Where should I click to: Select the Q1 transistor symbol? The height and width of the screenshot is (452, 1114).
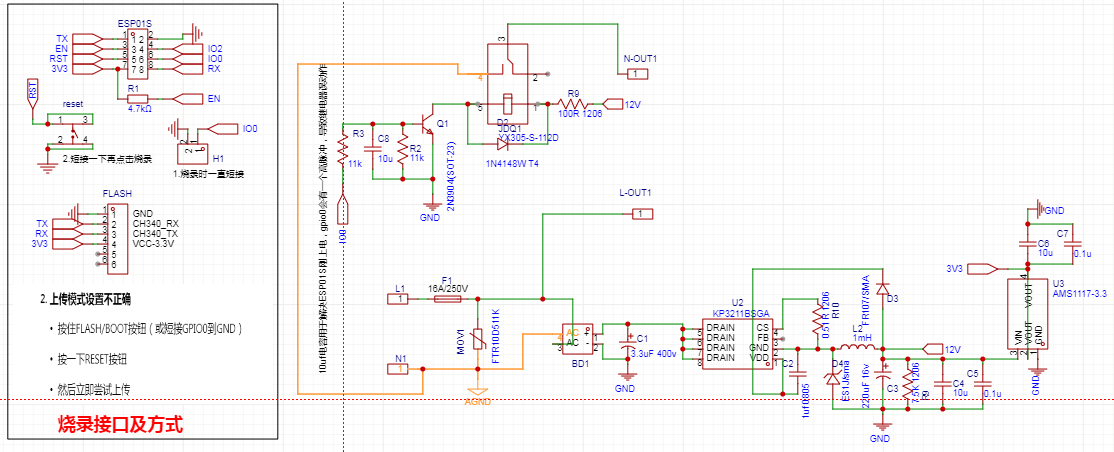tap(426, 124)
